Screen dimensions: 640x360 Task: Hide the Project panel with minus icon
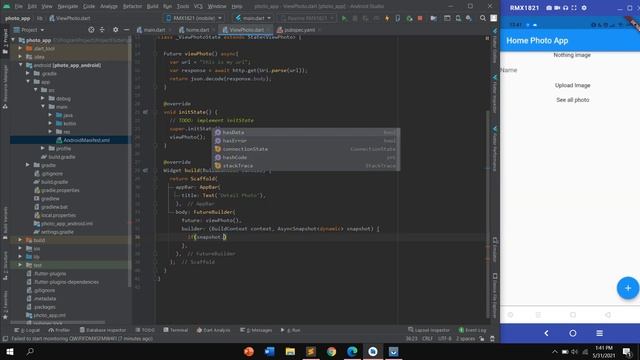[127, 30]
